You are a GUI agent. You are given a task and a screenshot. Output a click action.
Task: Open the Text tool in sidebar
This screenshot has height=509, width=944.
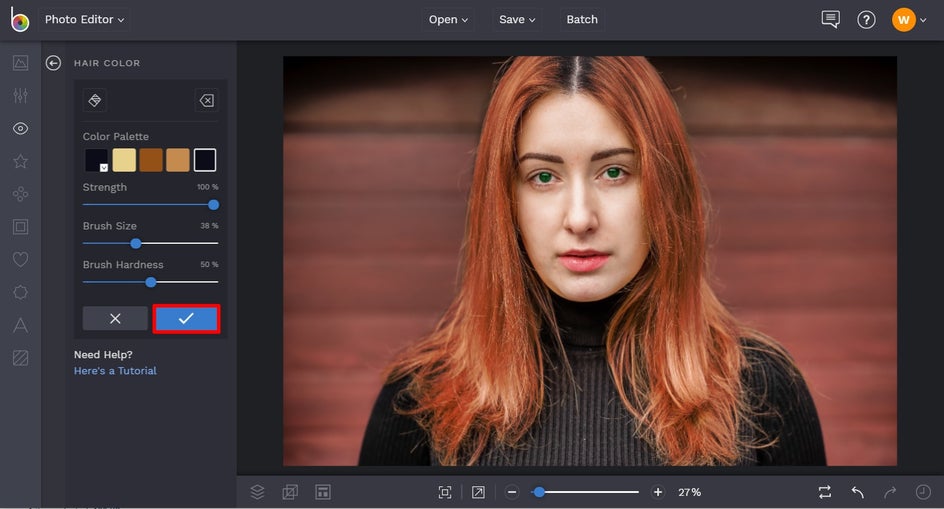(x=20, y=325)
